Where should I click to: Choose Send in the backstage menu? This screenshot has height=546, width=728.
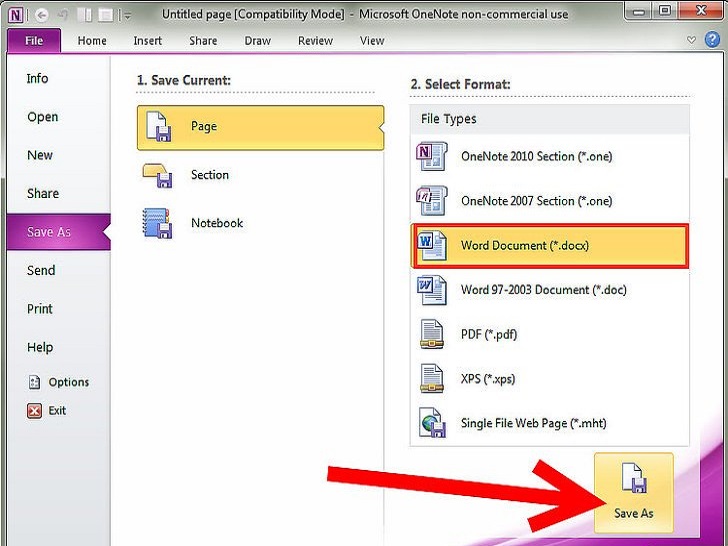tap(41, 270)
